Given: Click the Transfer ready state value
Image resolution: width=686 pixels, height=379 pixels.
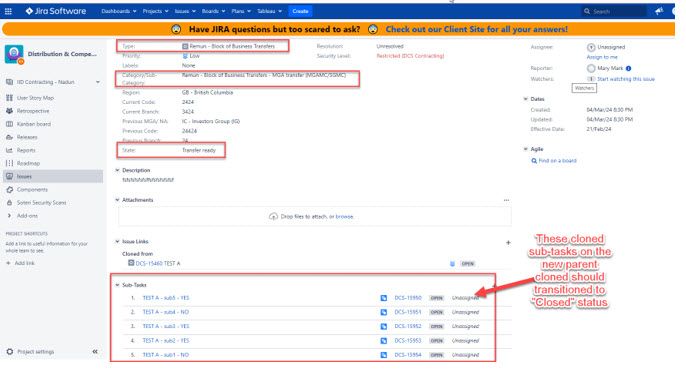Looking at the screenshot, I should [x=199, y=150].
